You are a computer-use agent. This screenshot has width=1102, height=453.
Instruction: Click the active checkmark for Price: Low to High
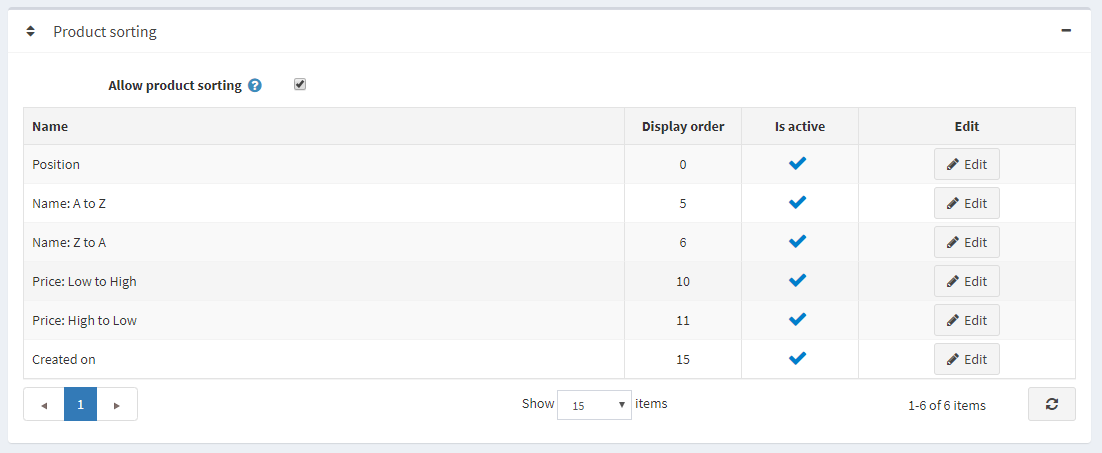tap(797, 281)
